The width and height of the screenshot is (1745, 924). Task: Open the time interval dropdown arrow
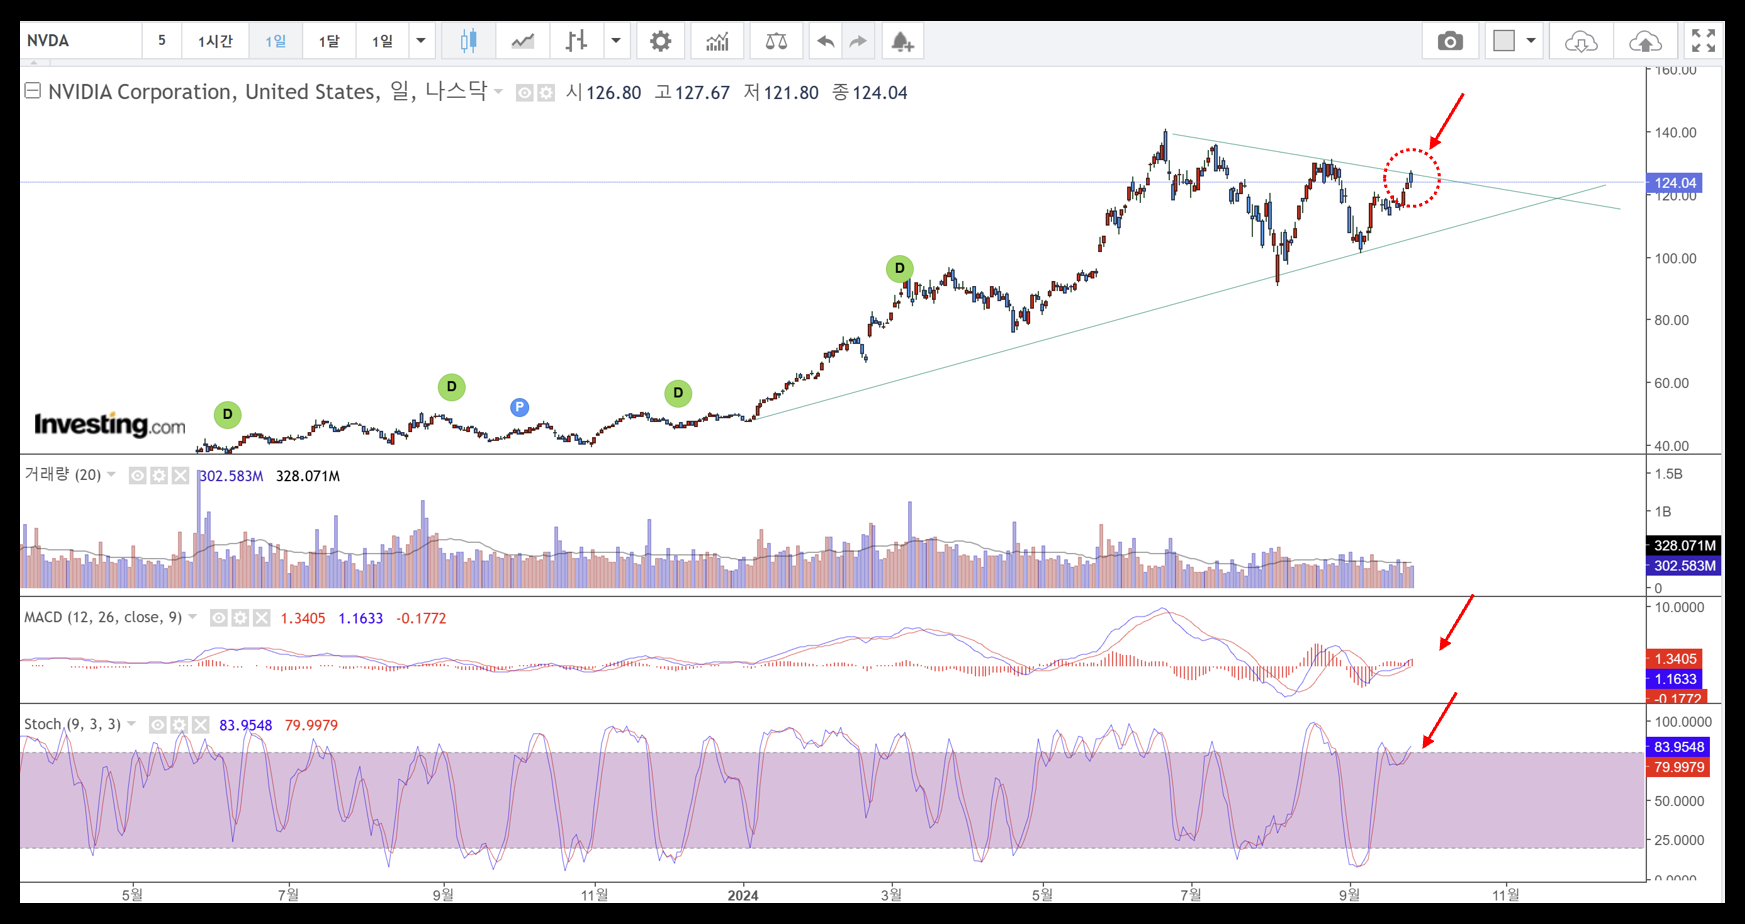[x=421, y=41]
